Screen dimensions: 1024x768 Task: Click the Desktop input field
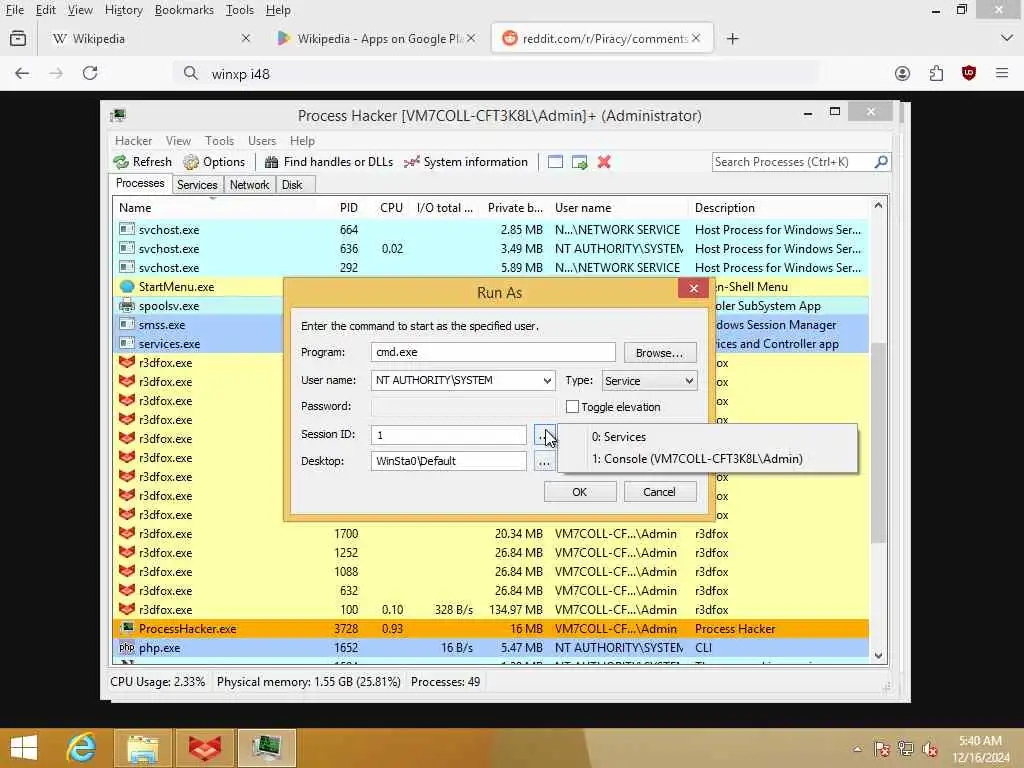click(x=449, y=461)
